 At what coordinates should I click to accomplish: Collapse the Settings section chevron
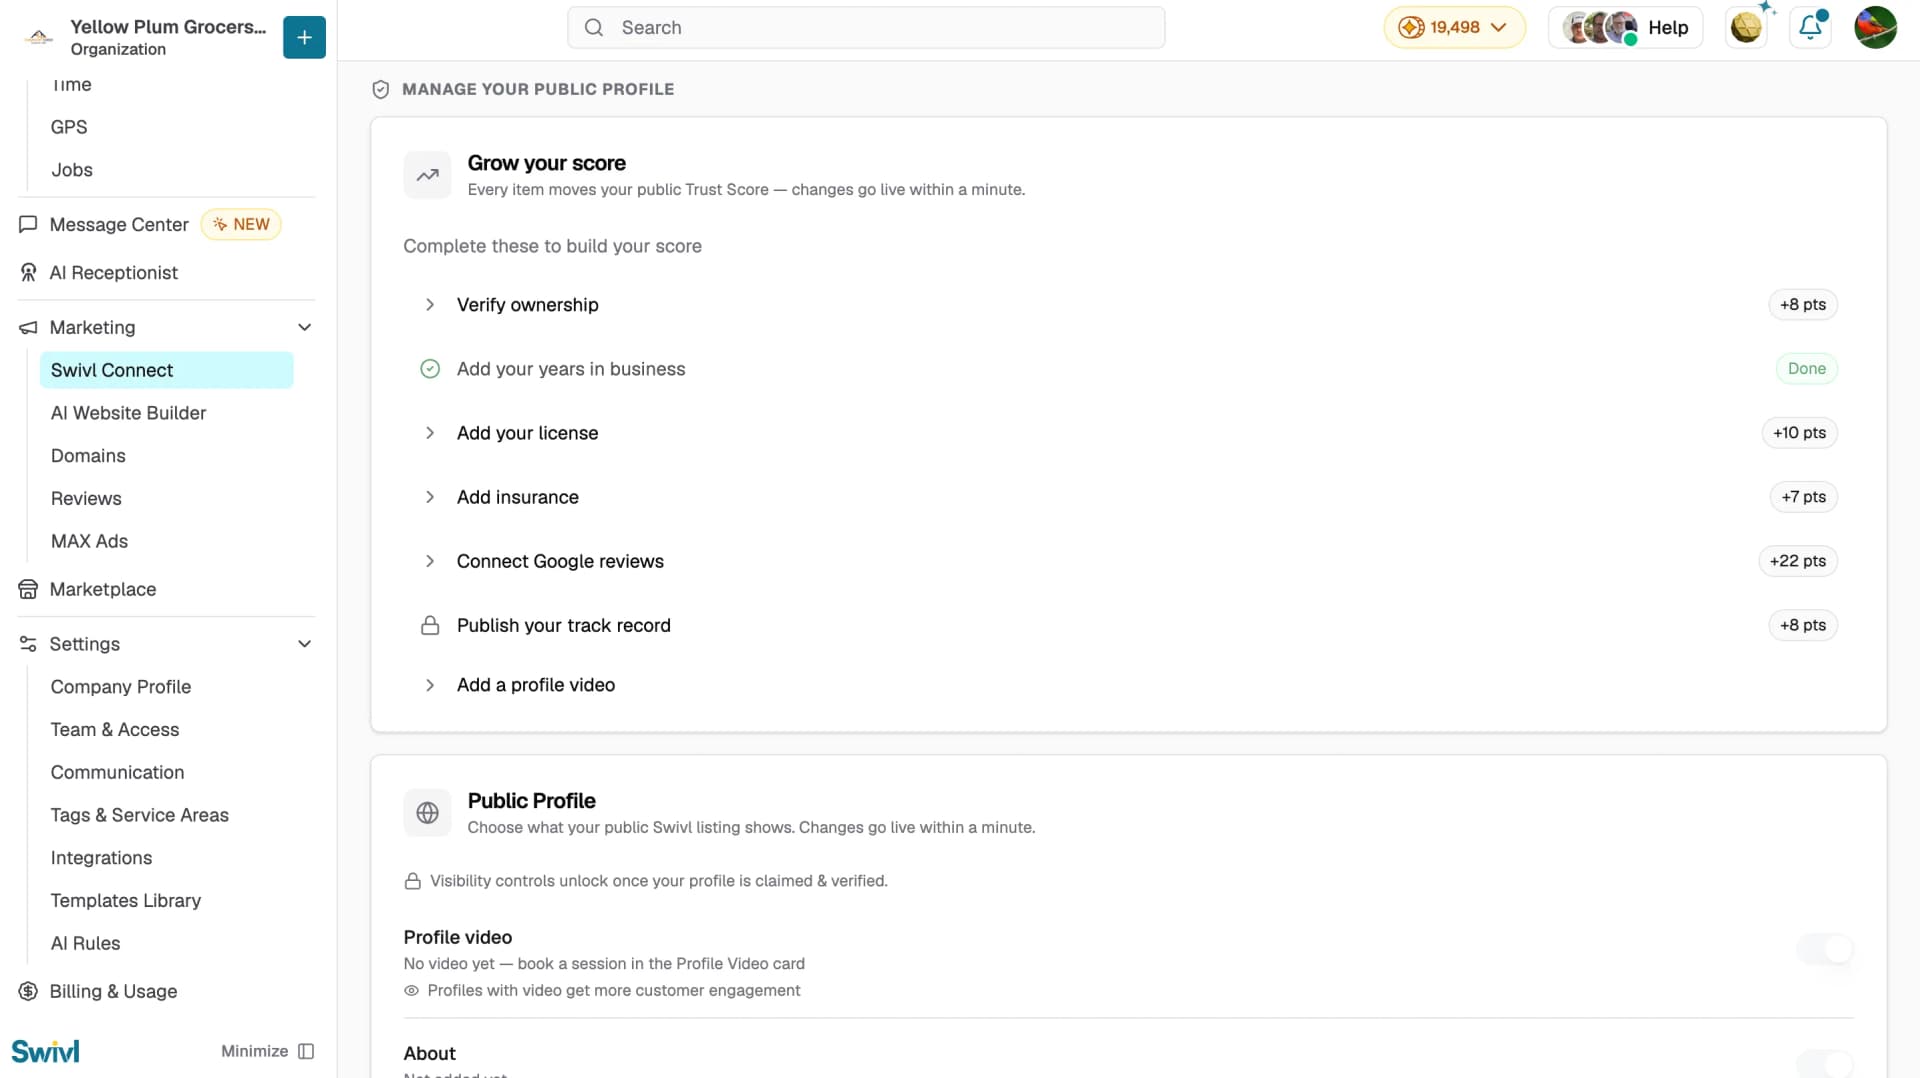click(305, 644)
